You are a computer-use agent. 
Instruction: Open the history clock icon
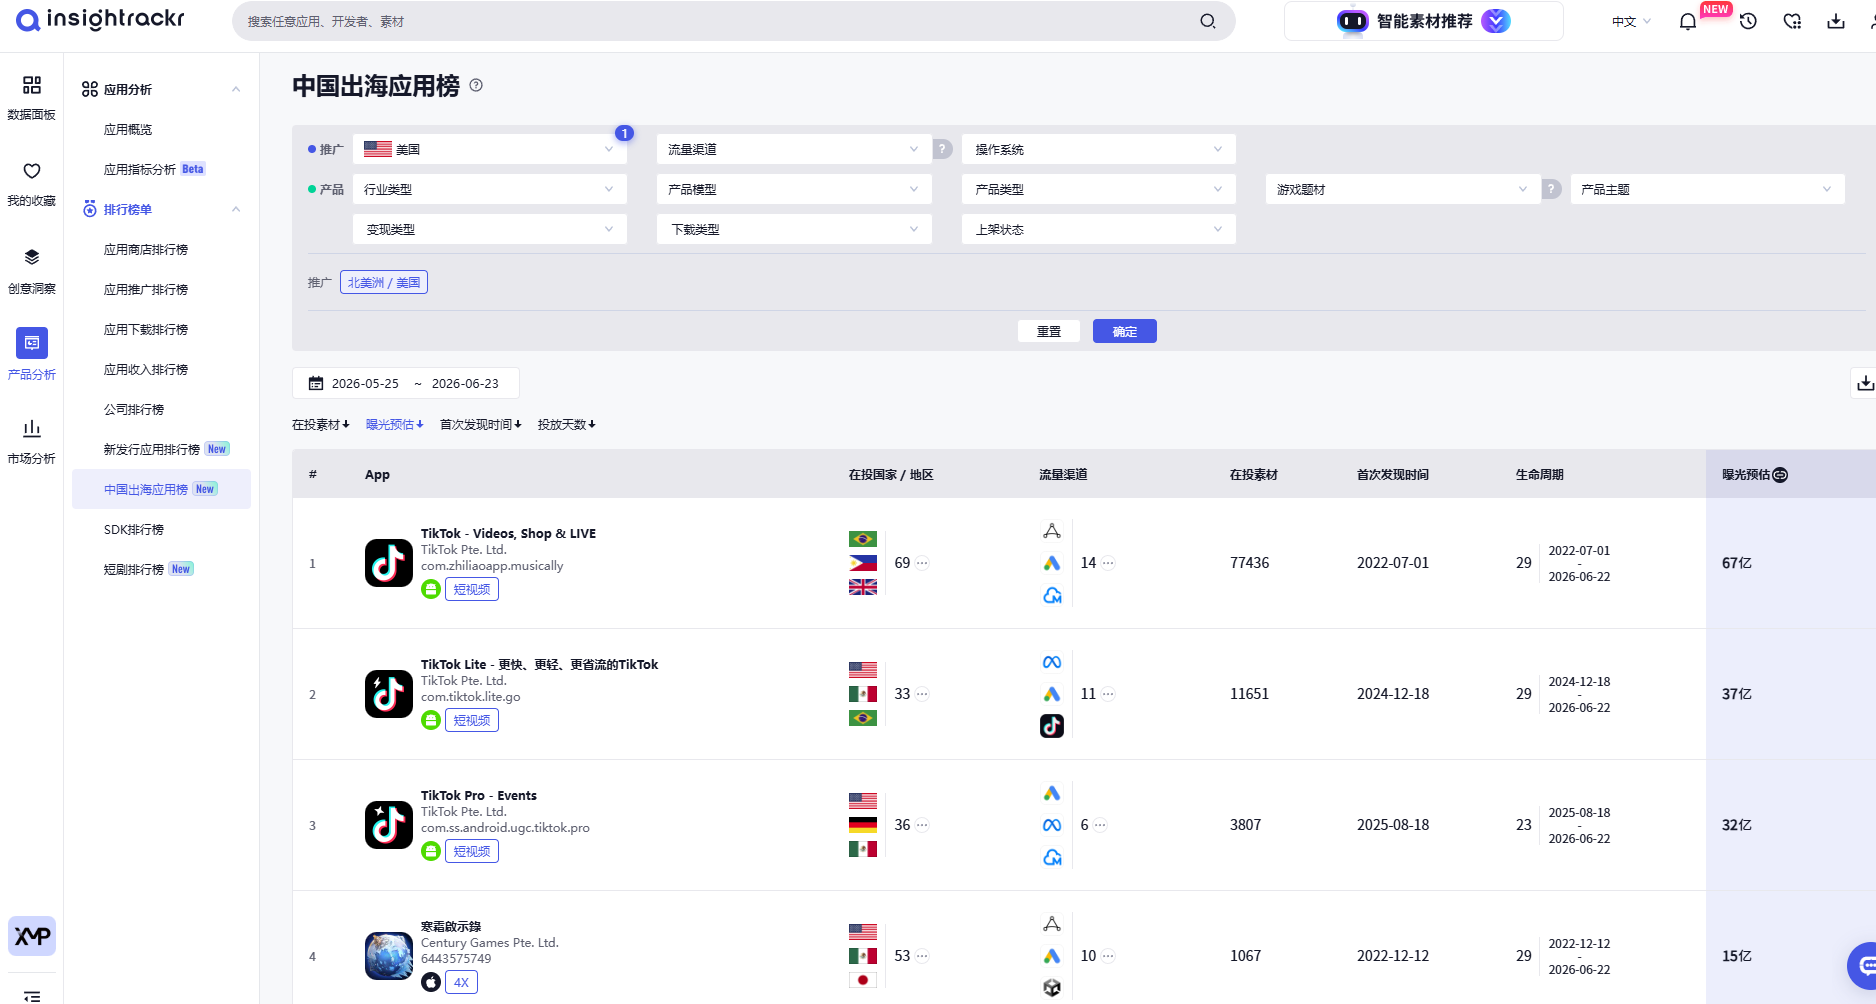[1748, 21]
